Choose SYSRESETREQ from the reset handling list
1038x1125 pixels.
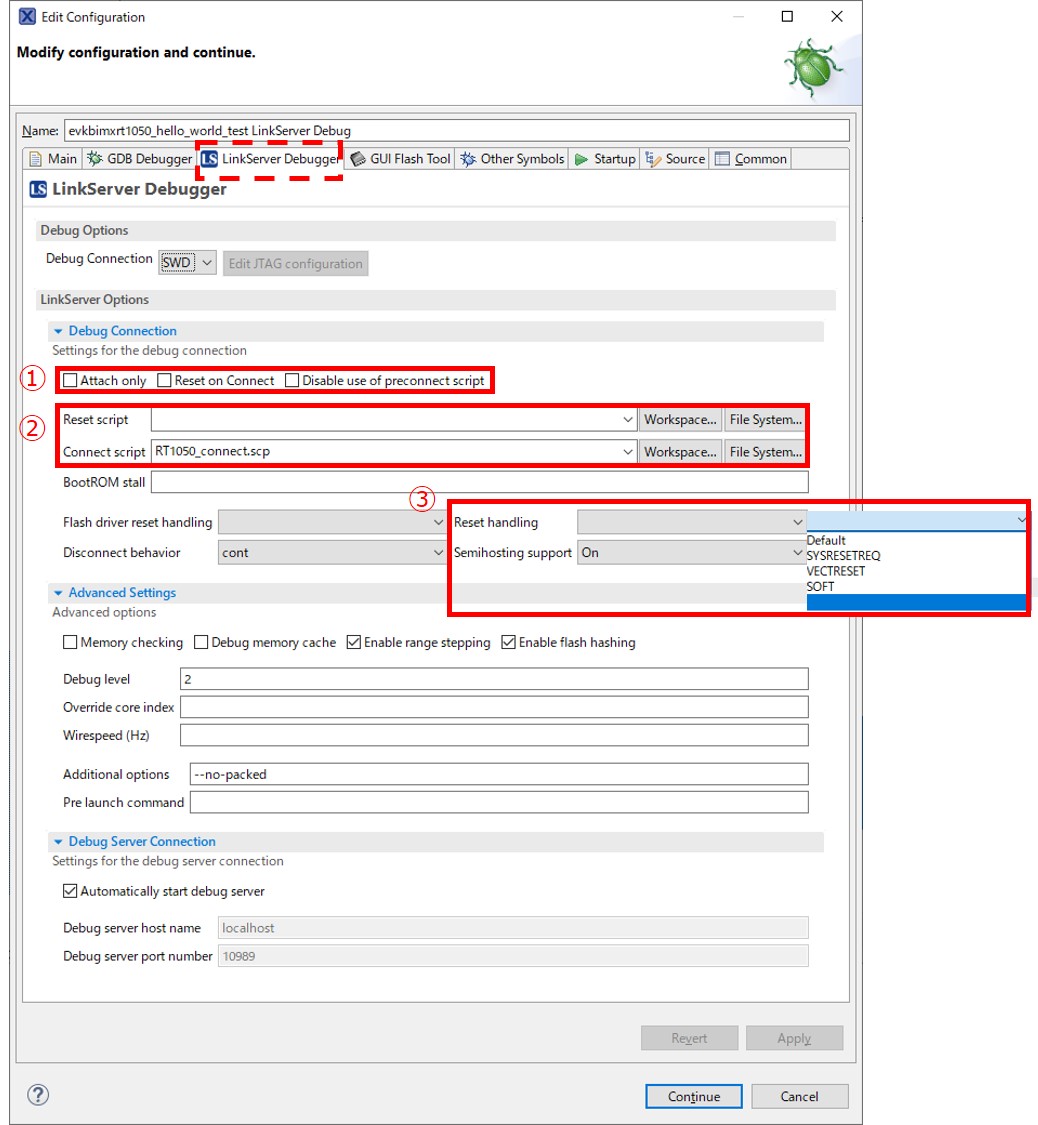click(x=843, y=556)
